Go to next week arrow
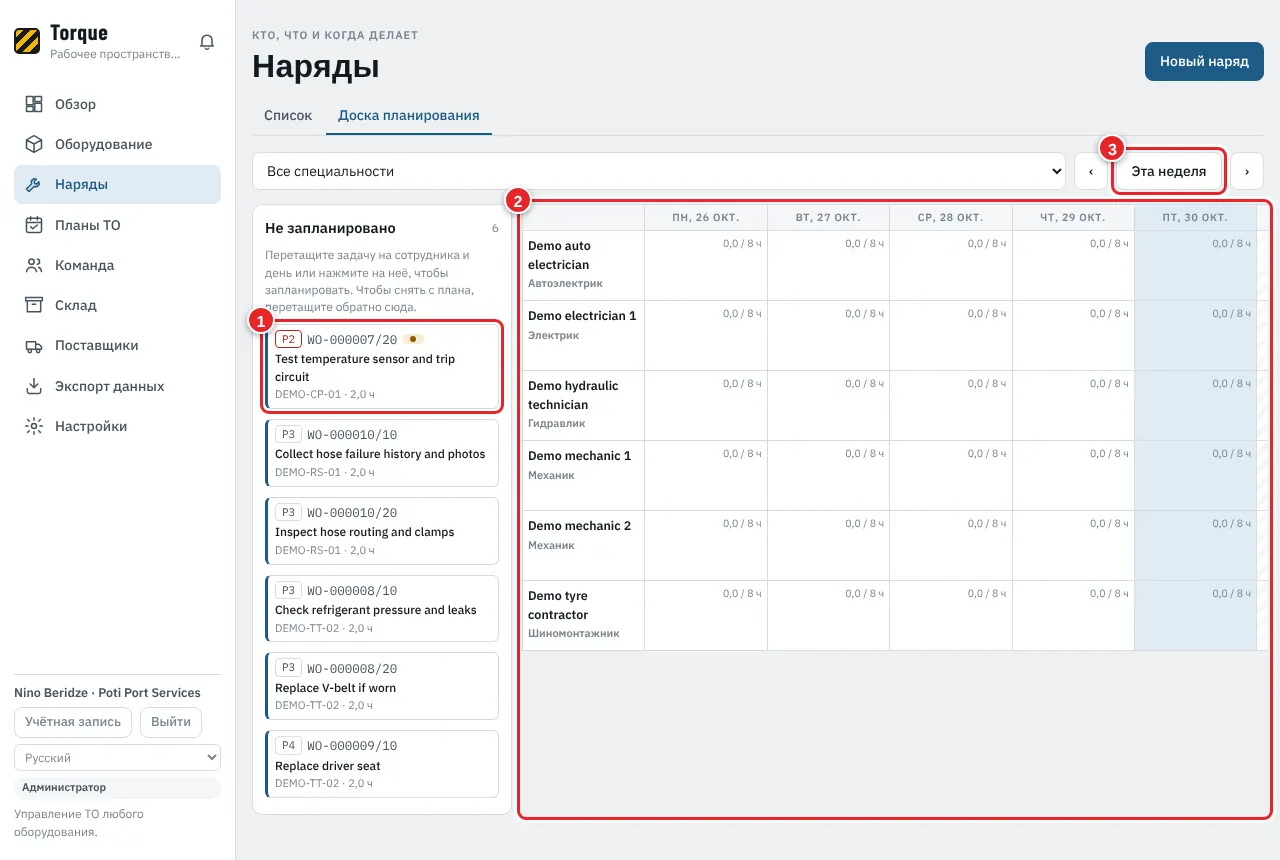Screen dimensions: 1280x860 (1247, 171)
